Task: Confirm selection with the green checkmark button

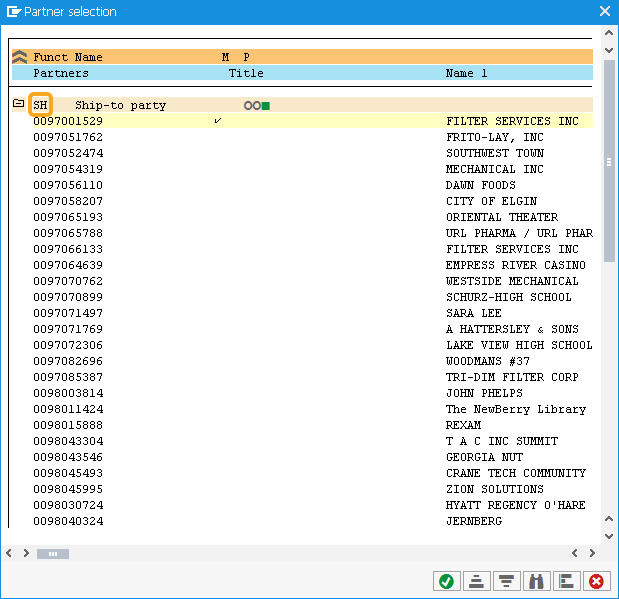Action: coord(446,581)
